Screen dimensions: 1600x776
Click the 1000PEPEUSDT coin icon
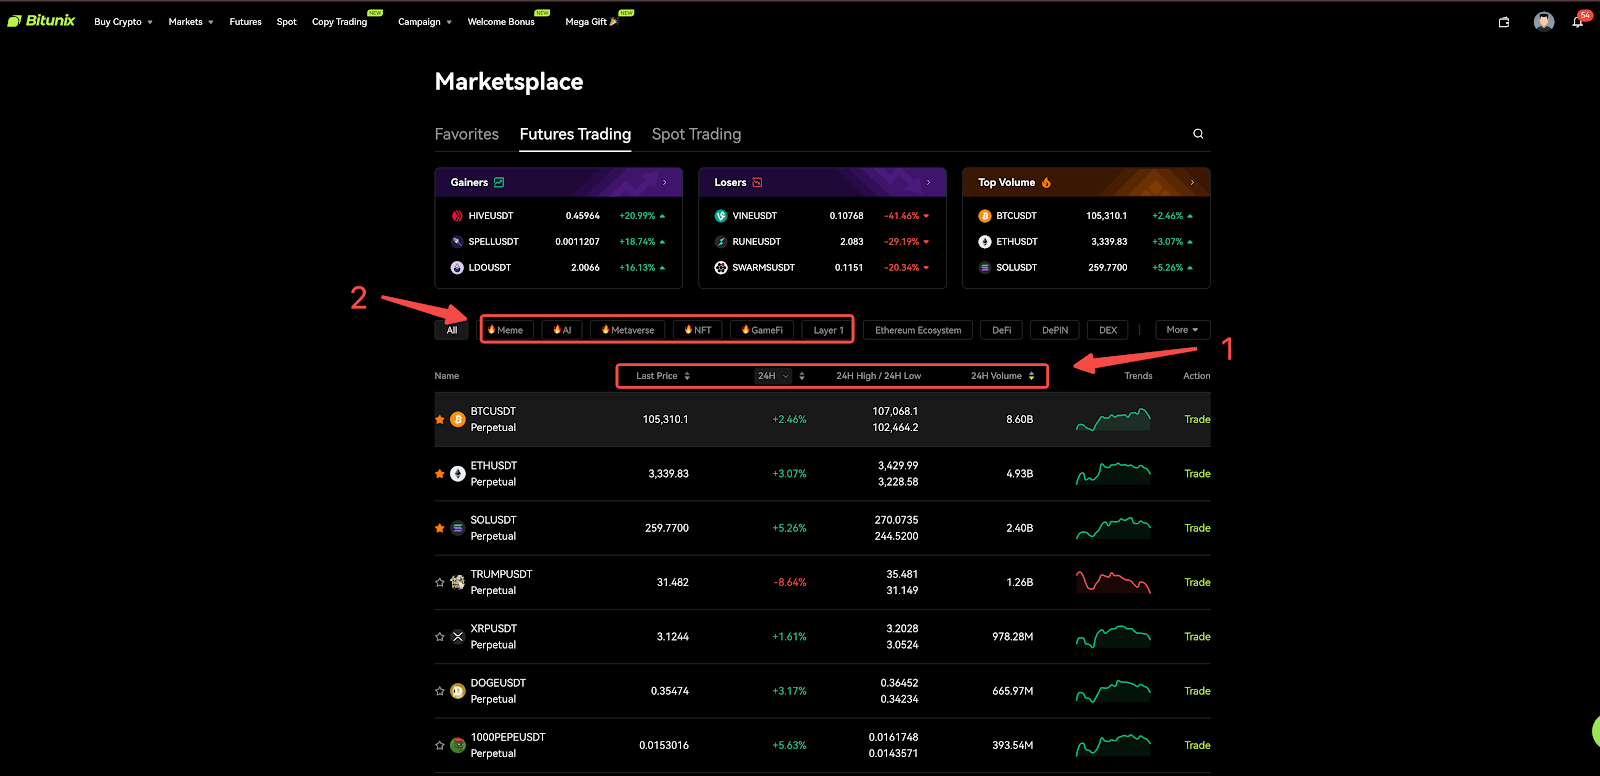pos(458,745)
